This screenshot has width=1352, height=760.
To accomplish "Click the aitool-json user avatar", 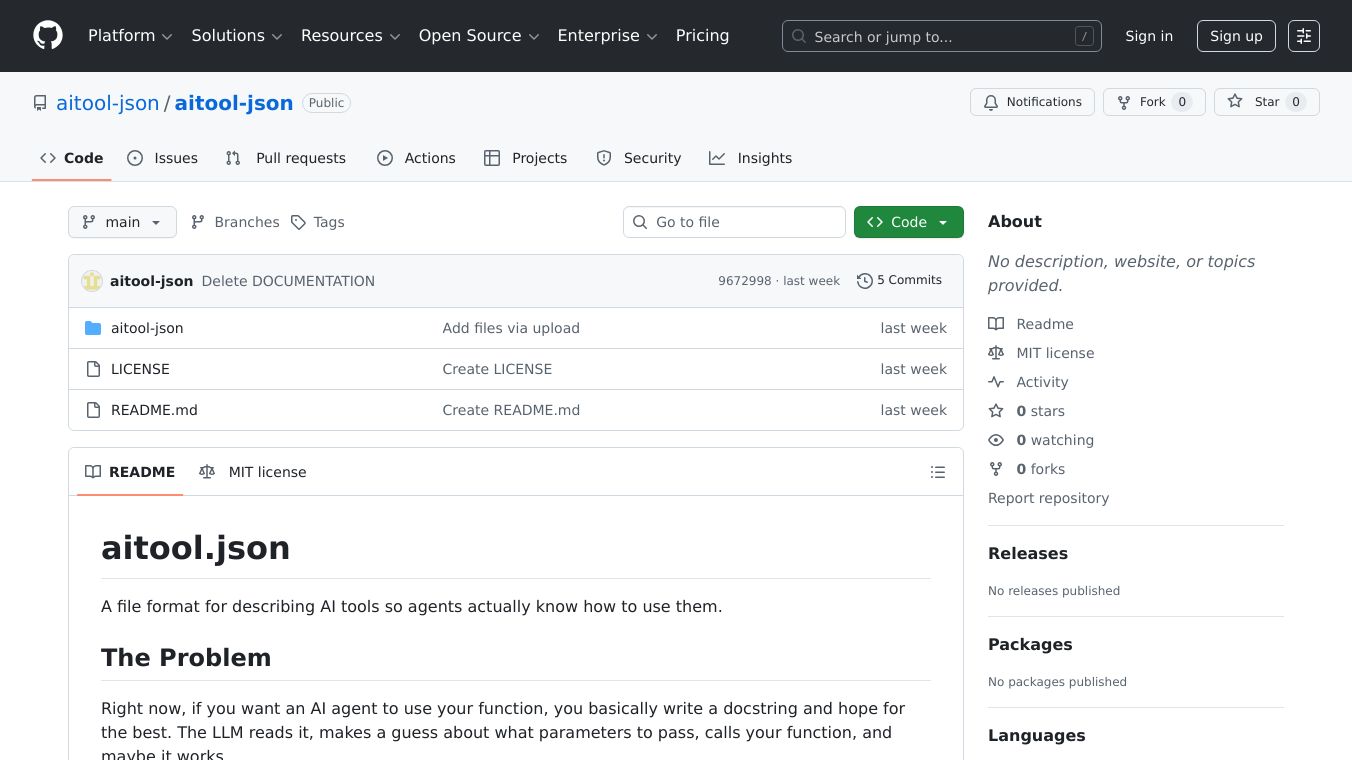I will coord(92,281).
